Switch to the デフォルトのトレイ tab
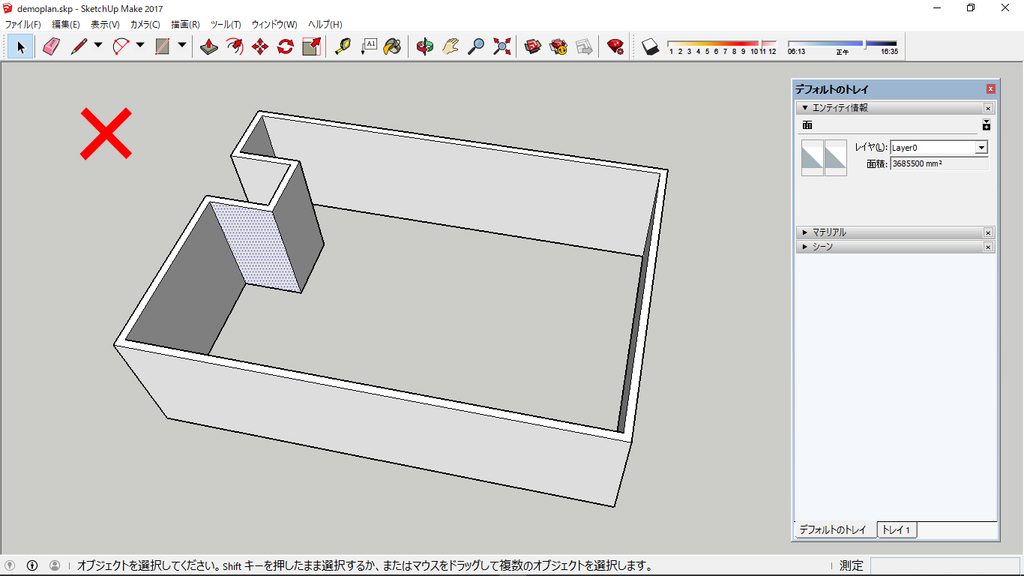Image resolution: width=1024 pixels, height=576 pixels. pos(833,530)
